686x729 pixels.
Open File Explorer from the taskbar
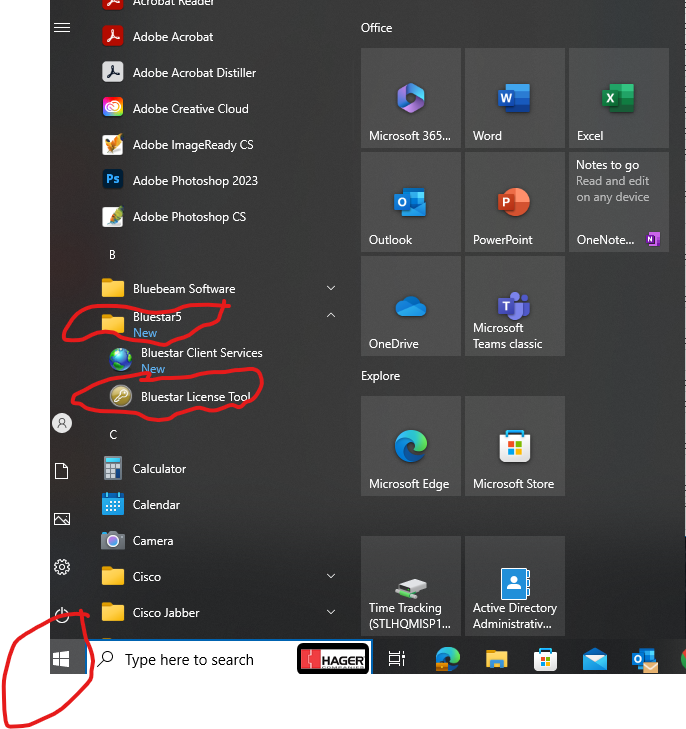[496, 659]
